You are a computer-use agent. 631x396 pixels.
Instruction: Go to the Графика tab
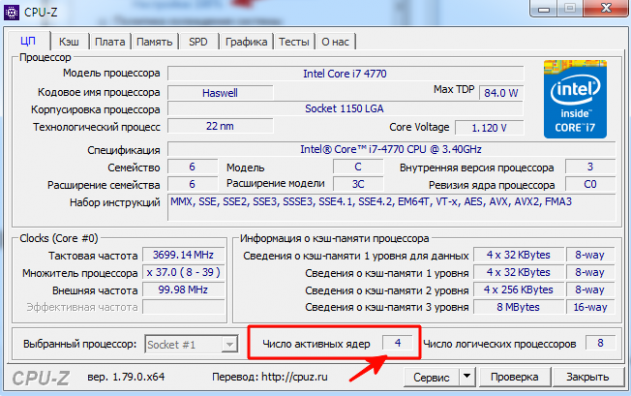246,42
